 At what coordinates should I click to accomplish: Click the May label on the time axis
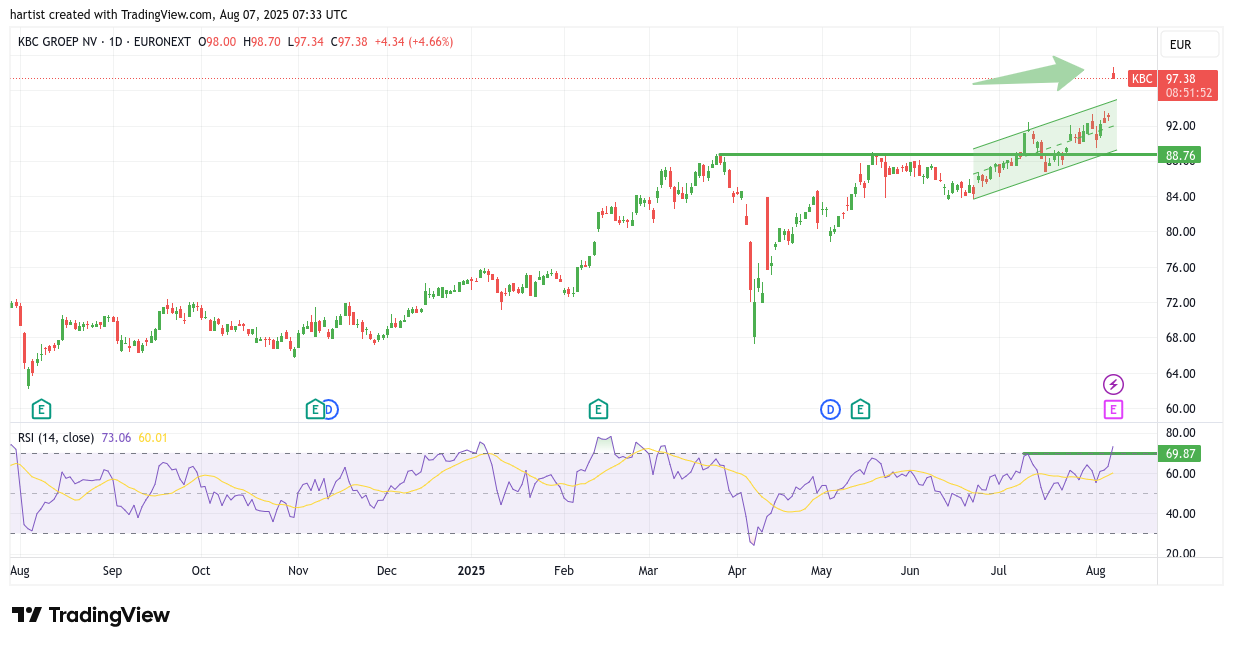(x=822, y=571)
